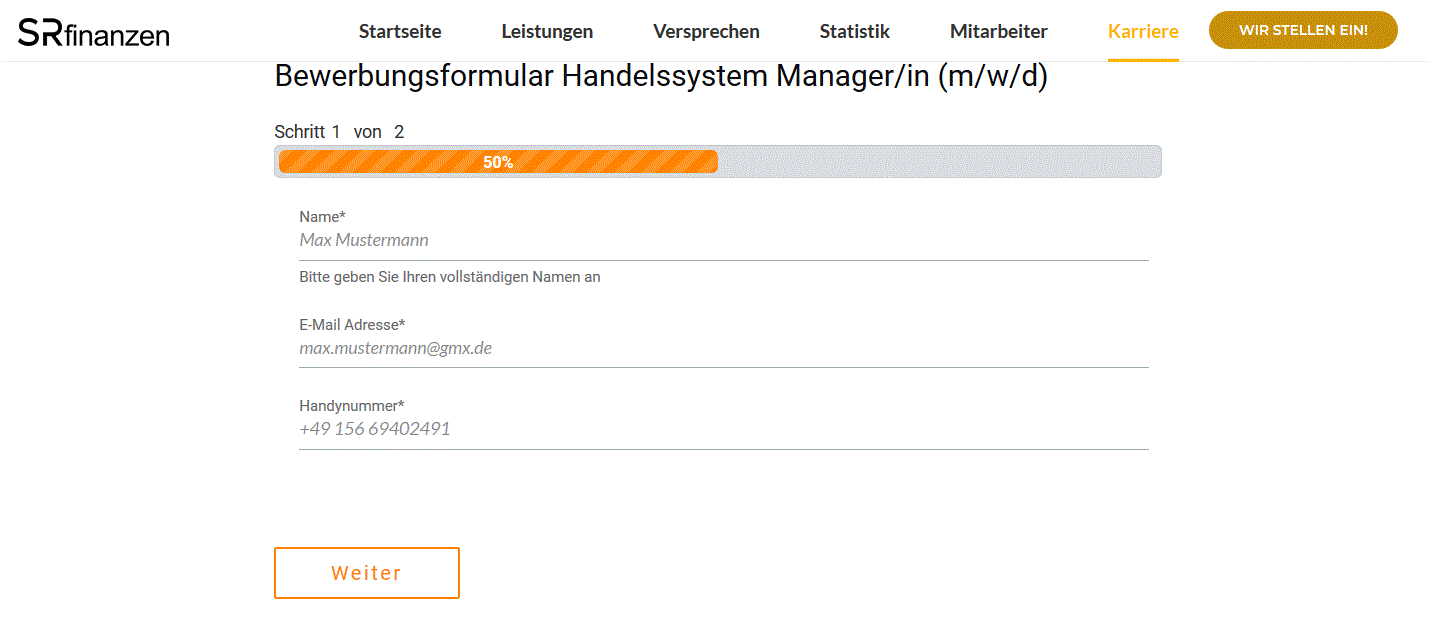Select Mitarbeiter in the navigation bar
This screenshot has width=1430, height=637.
(998, 31)
